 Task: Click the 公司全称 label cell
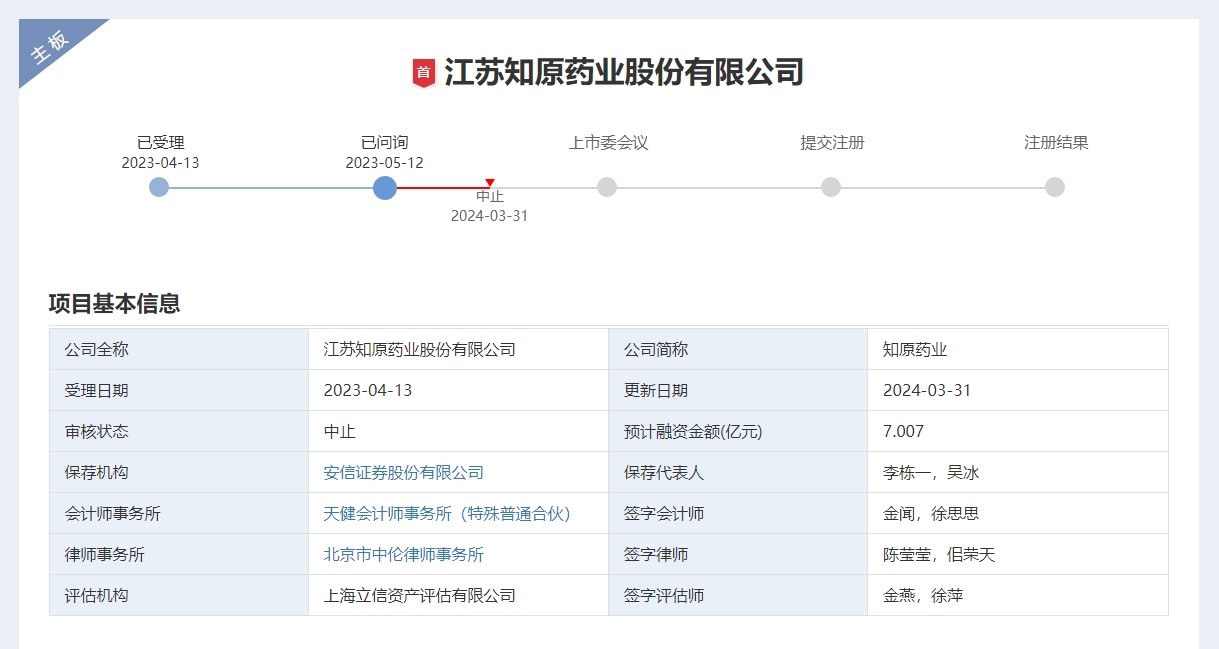[x=179, y=349]
